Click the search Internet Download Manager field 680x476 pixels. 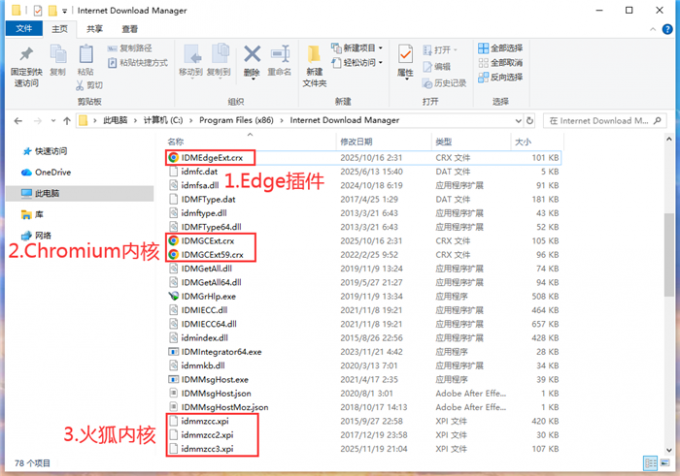pos(605,121)
